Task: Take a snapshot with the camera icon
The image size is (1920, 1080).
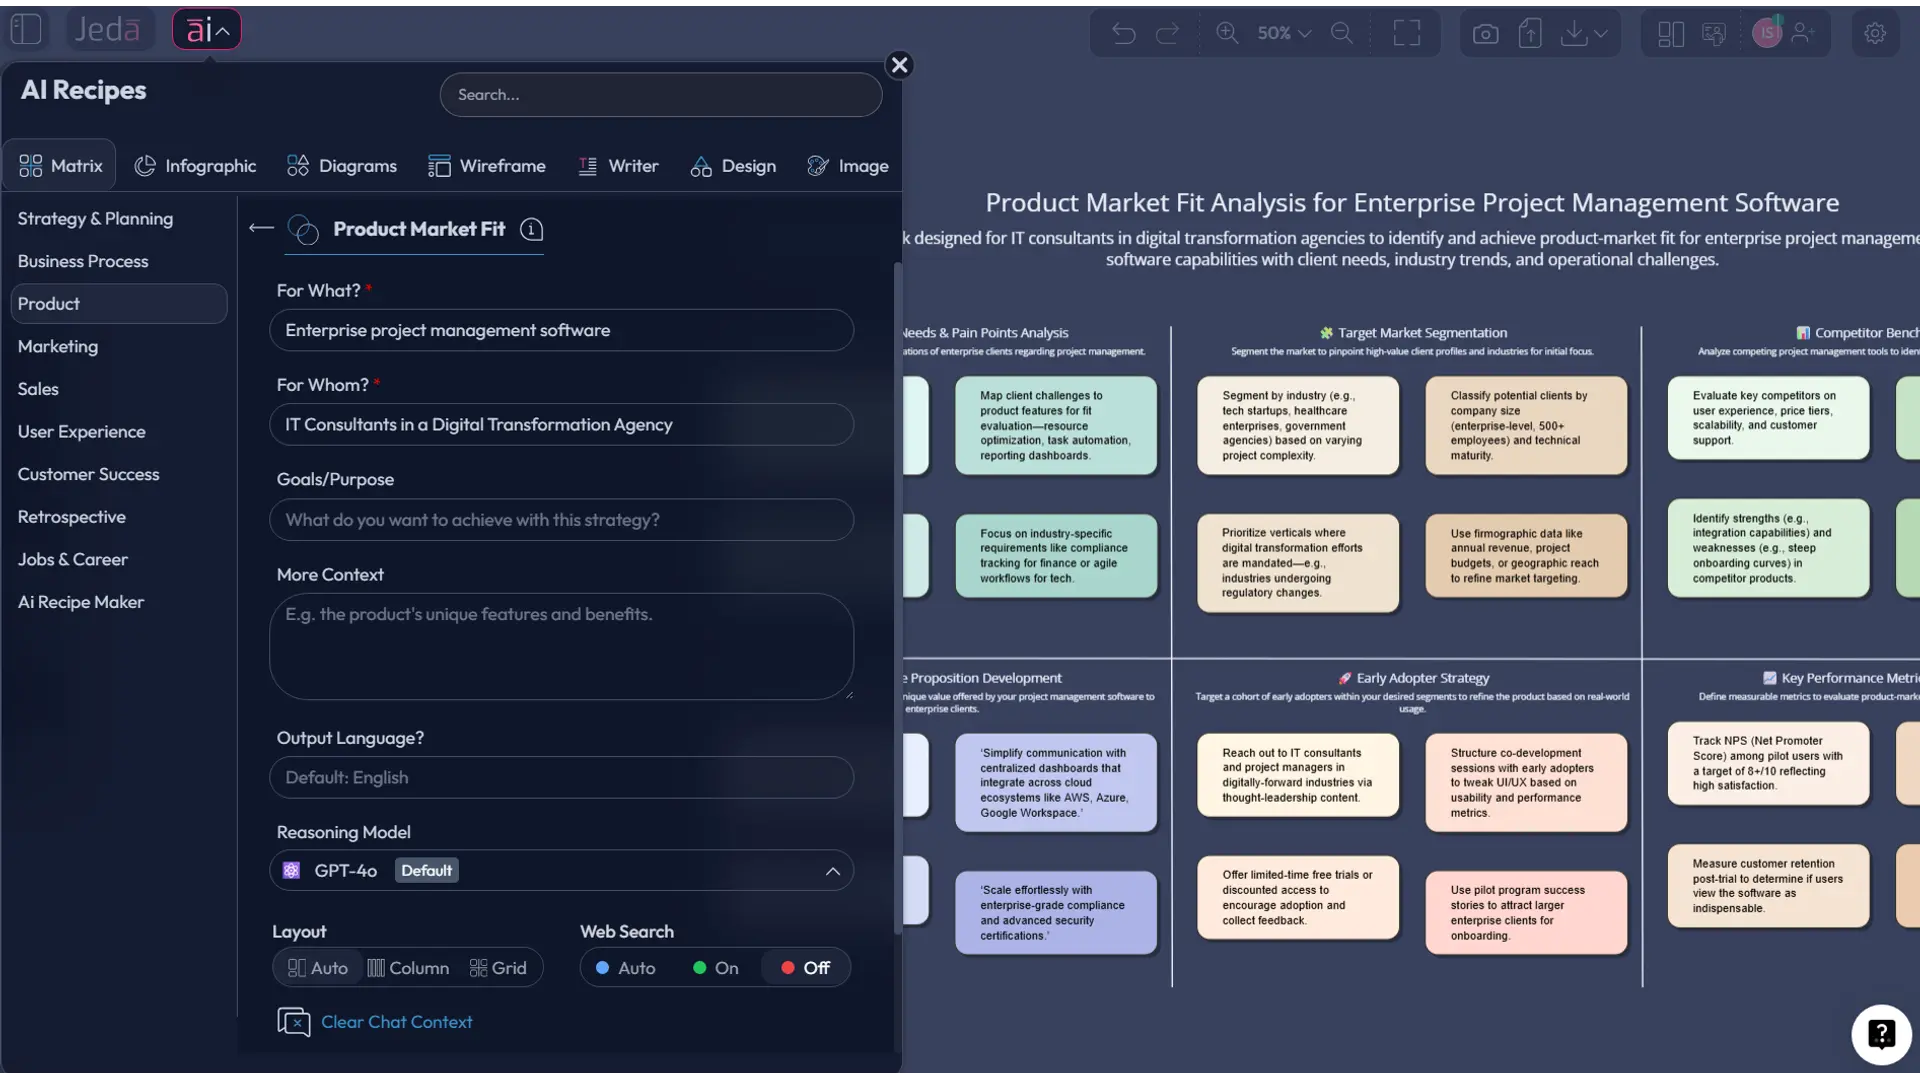Action: coord(1486,32)
